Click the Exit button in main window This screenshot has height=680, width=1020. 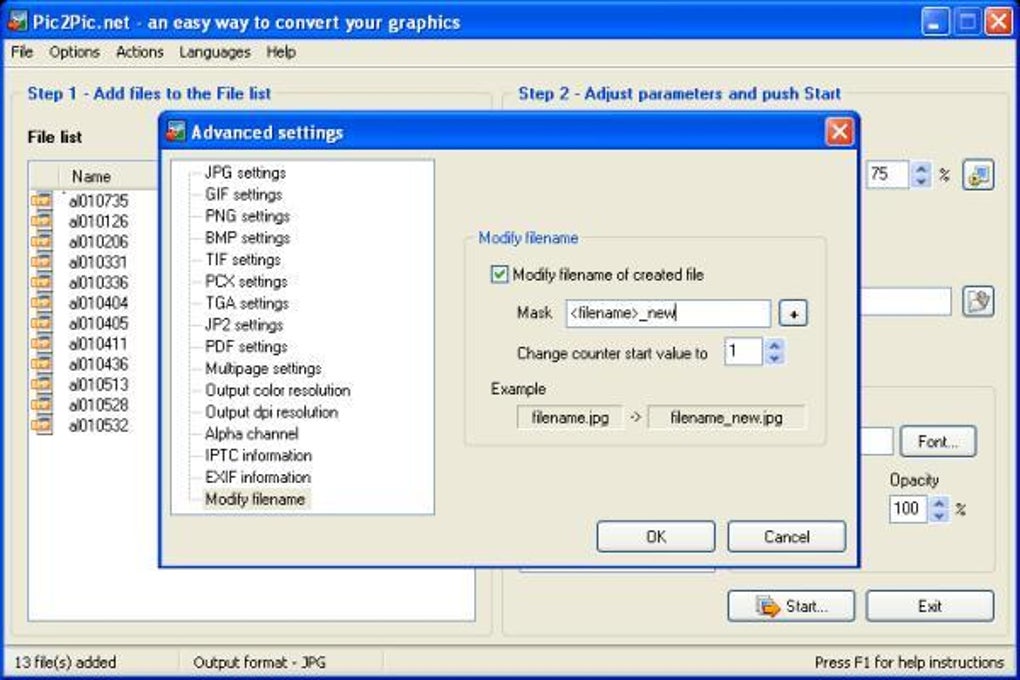(930, 606)
